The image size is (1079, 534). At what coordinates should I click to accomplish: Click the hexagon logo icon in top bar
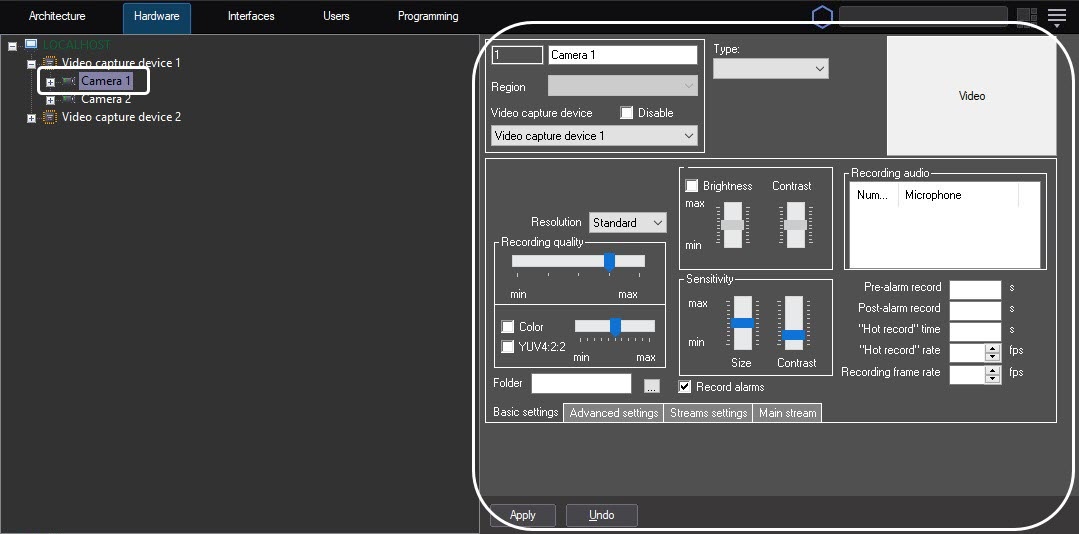[822, 17]
